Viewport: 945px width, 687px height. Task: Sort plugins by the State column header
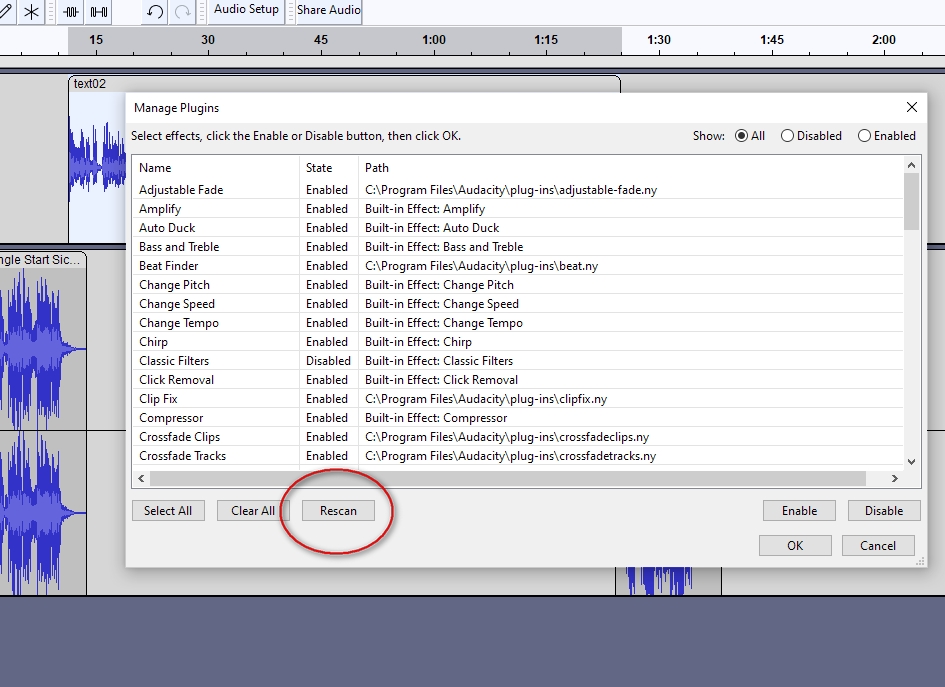tap(319, 168)
